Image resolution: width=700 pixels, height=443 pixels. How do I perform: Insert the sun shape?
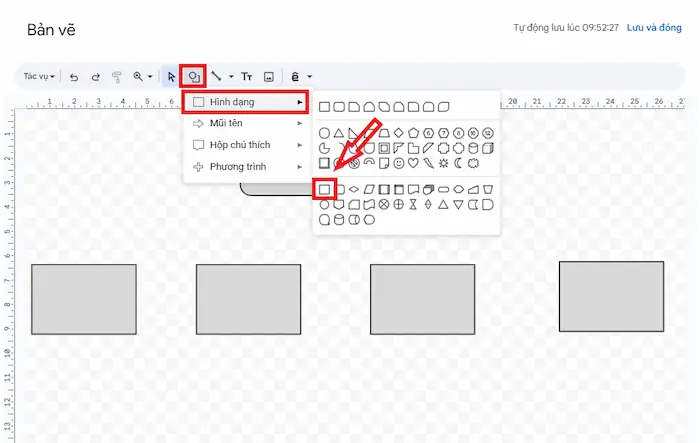443,163
